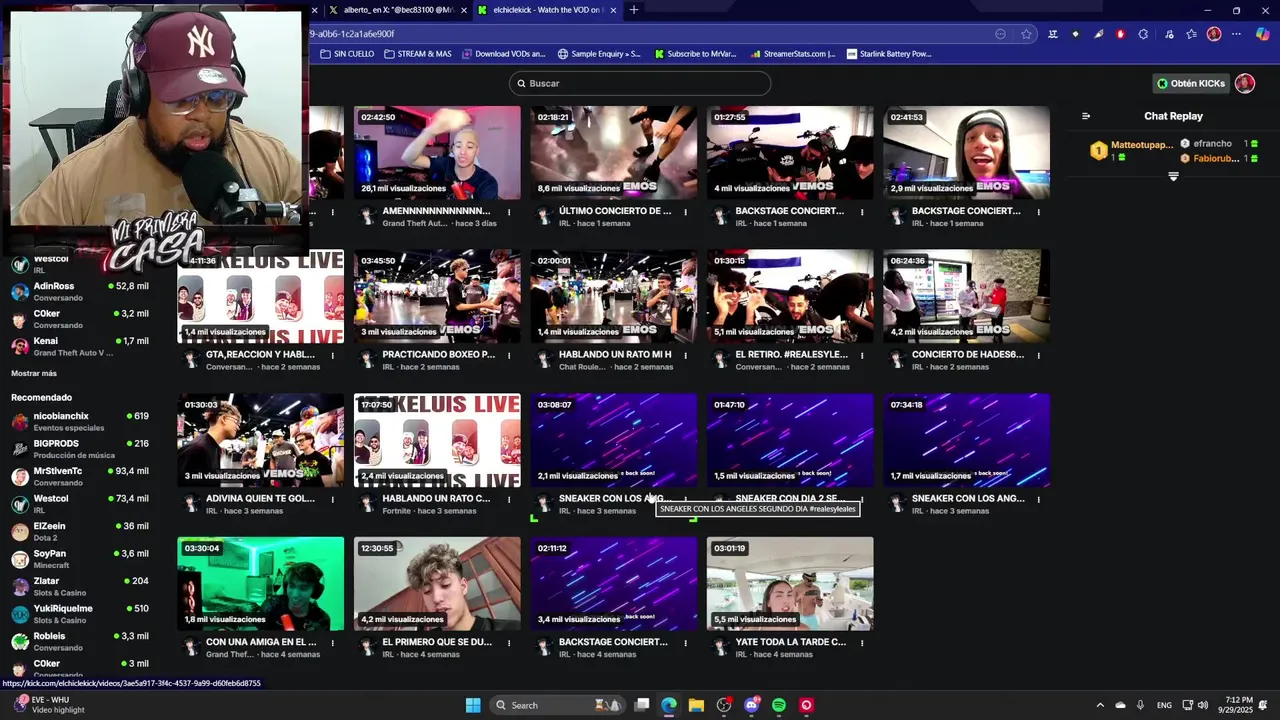Open the browser Favorites icon
This screenshot has width=1280, height=720.
coord(1191,34)
